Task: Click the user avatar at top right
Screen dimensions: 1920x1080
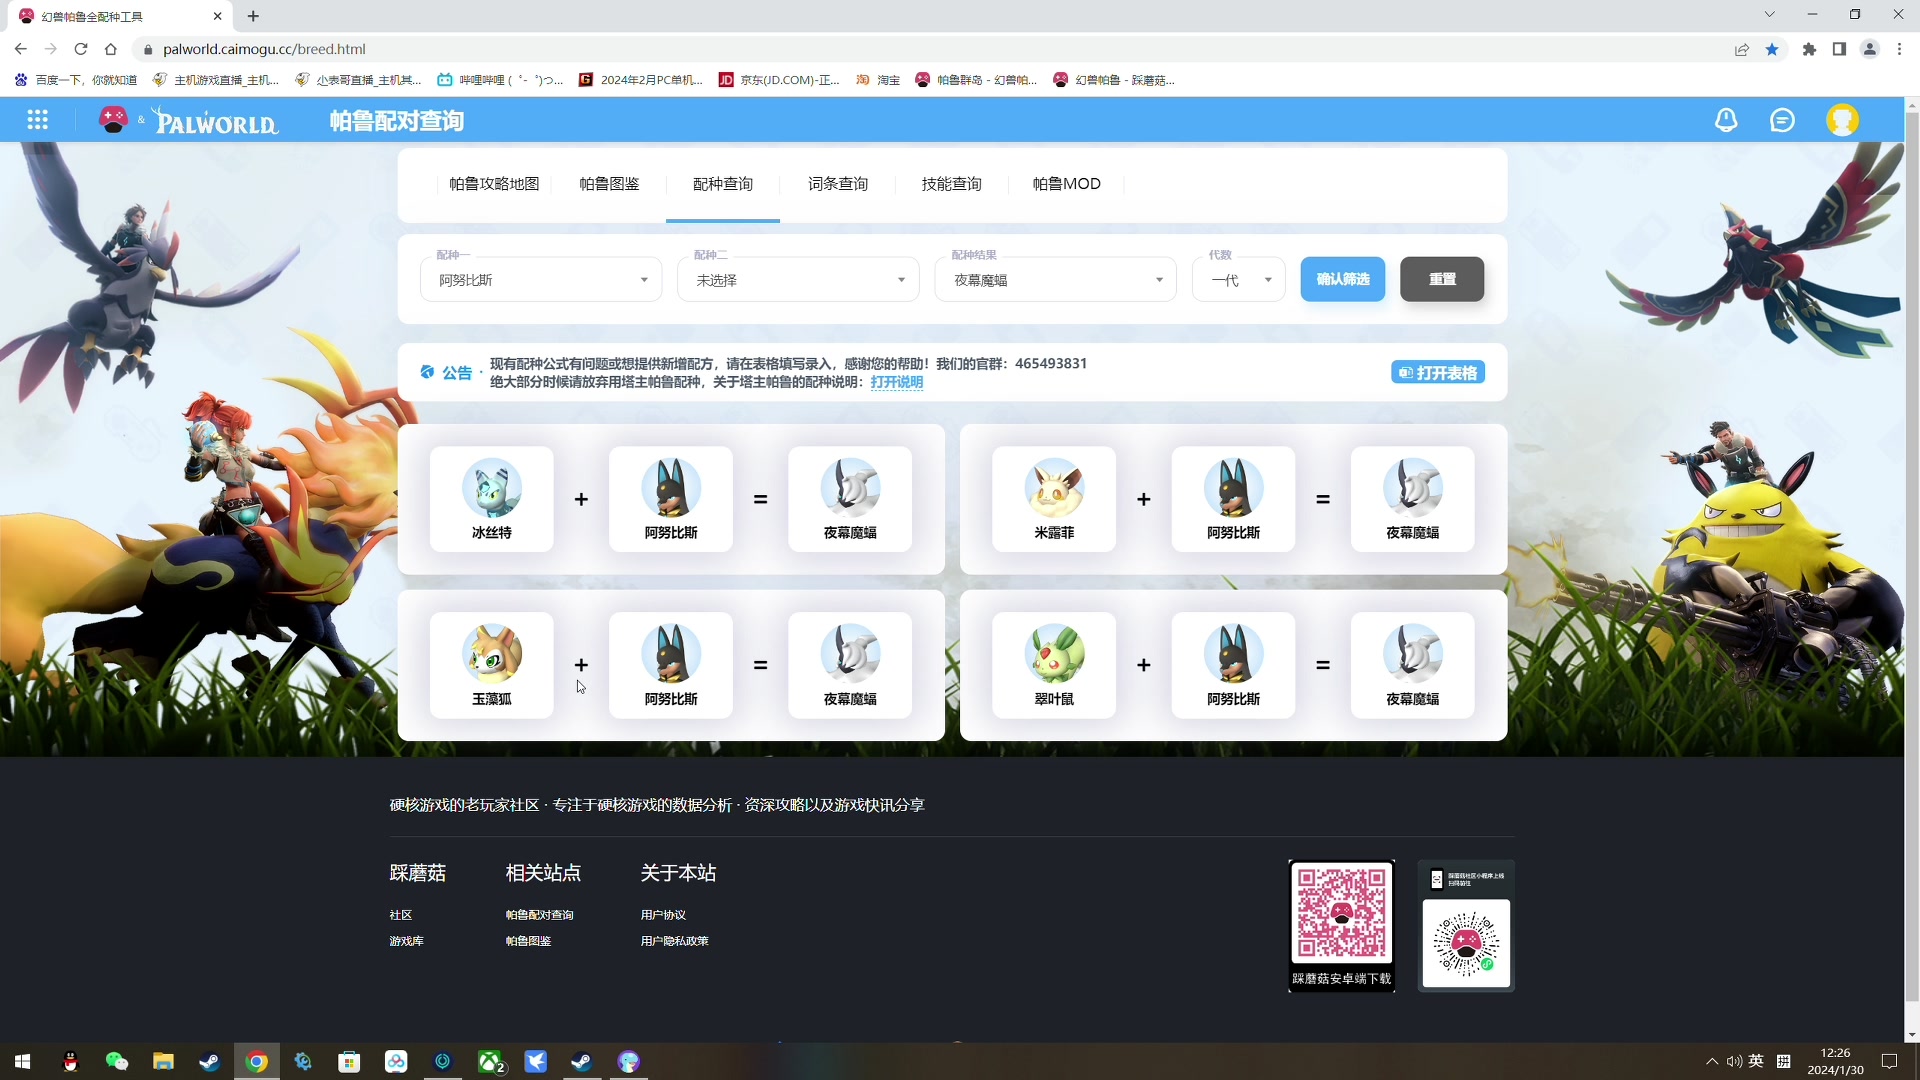Action: click(x=1843, y=119)
